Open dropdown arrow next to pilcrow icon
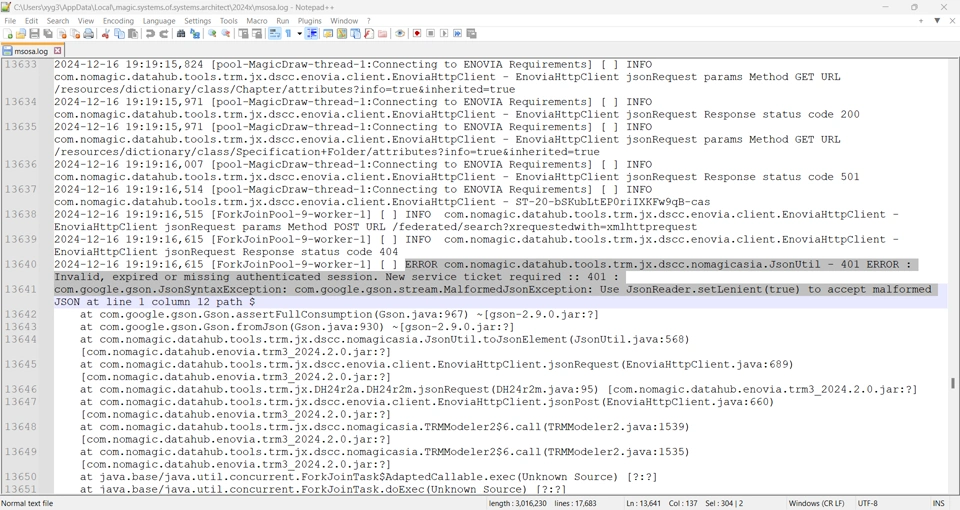Image resolution: width=960 pixels, height=510 pixels. (299, 34)
